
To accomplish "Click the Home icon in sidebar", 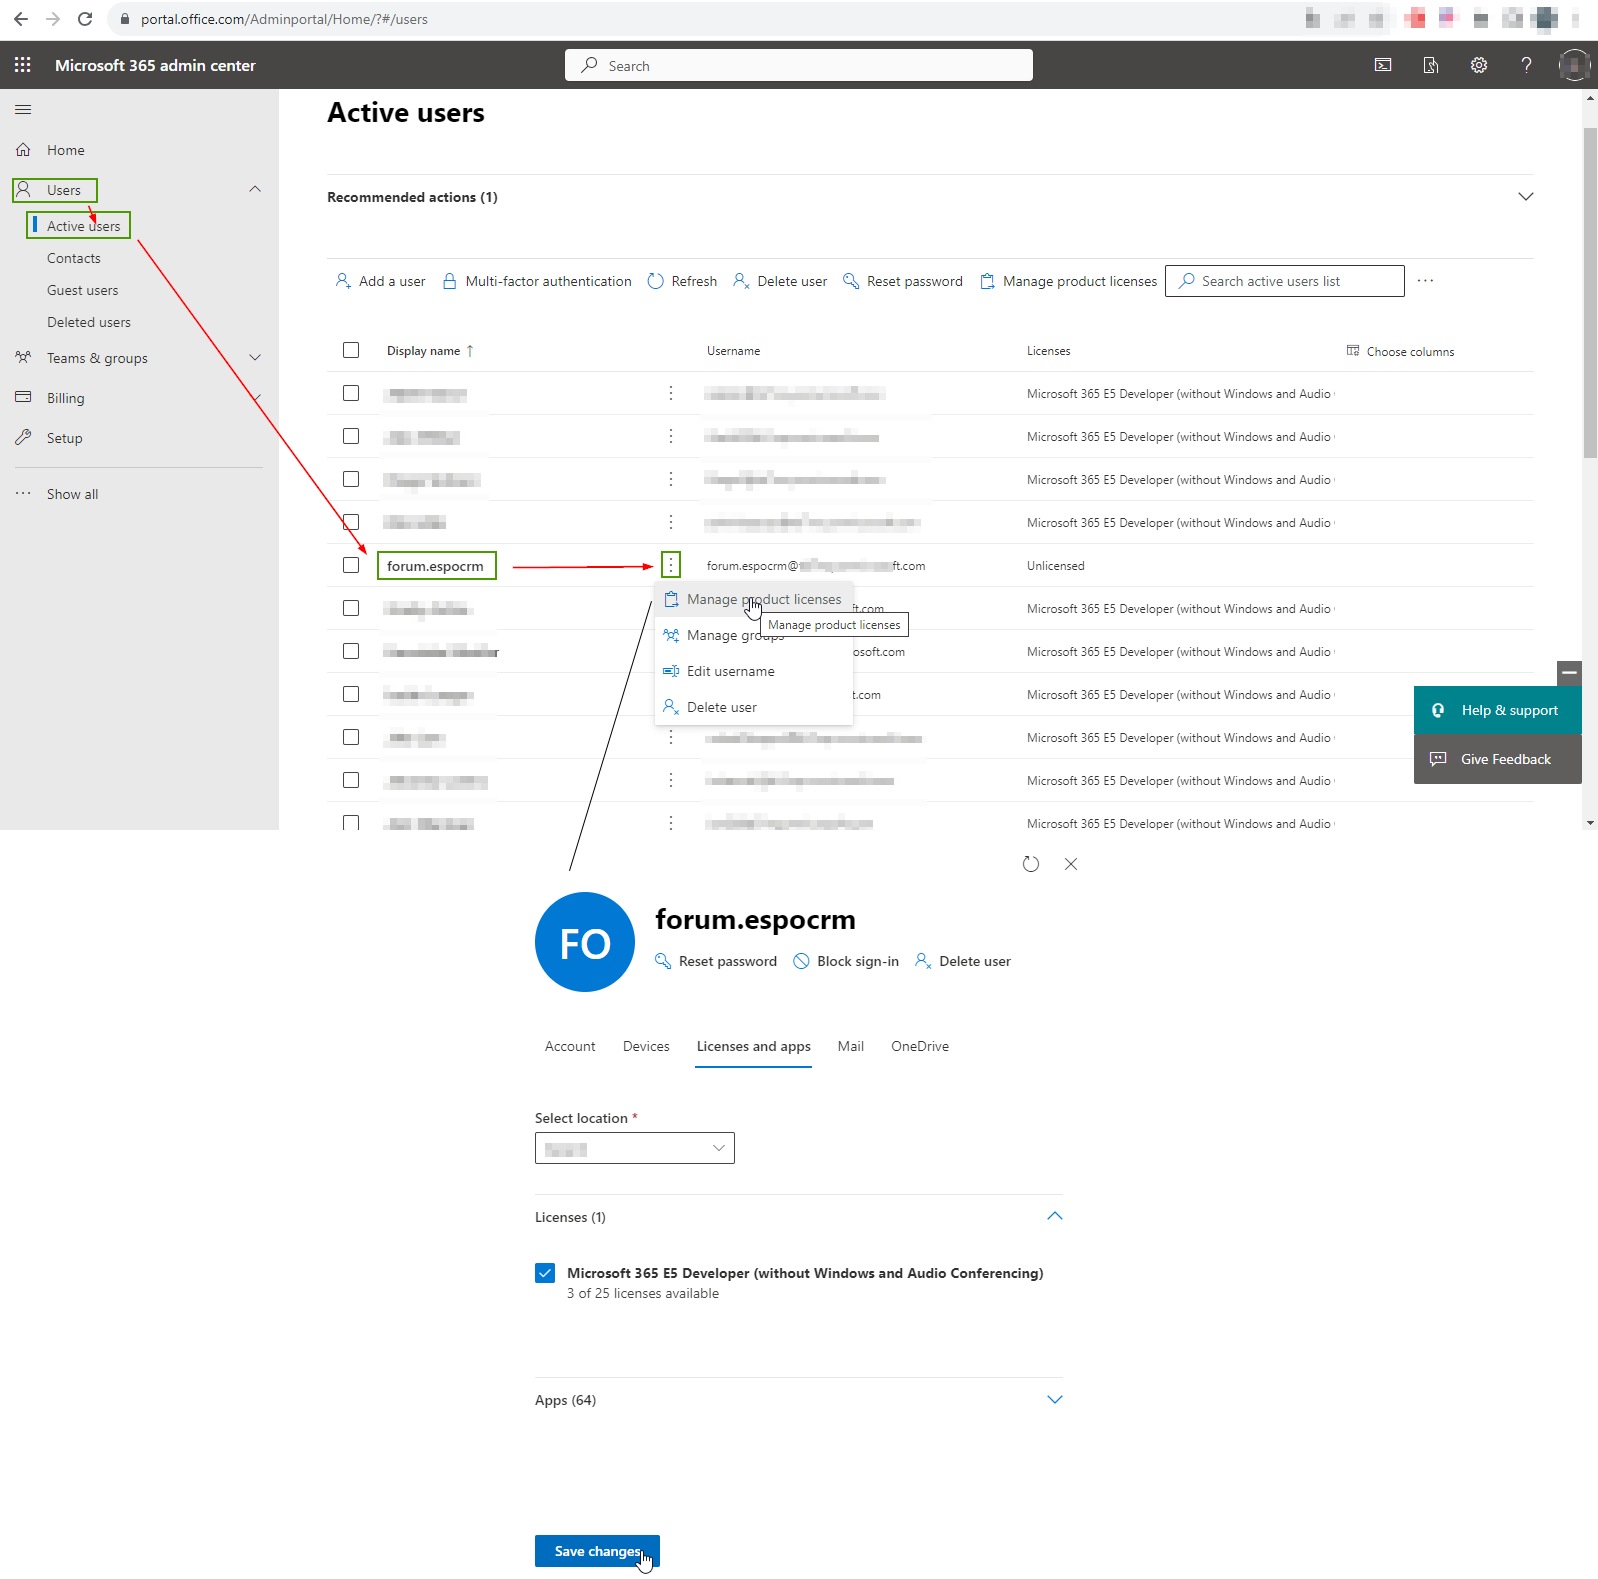I will [23, 150].
